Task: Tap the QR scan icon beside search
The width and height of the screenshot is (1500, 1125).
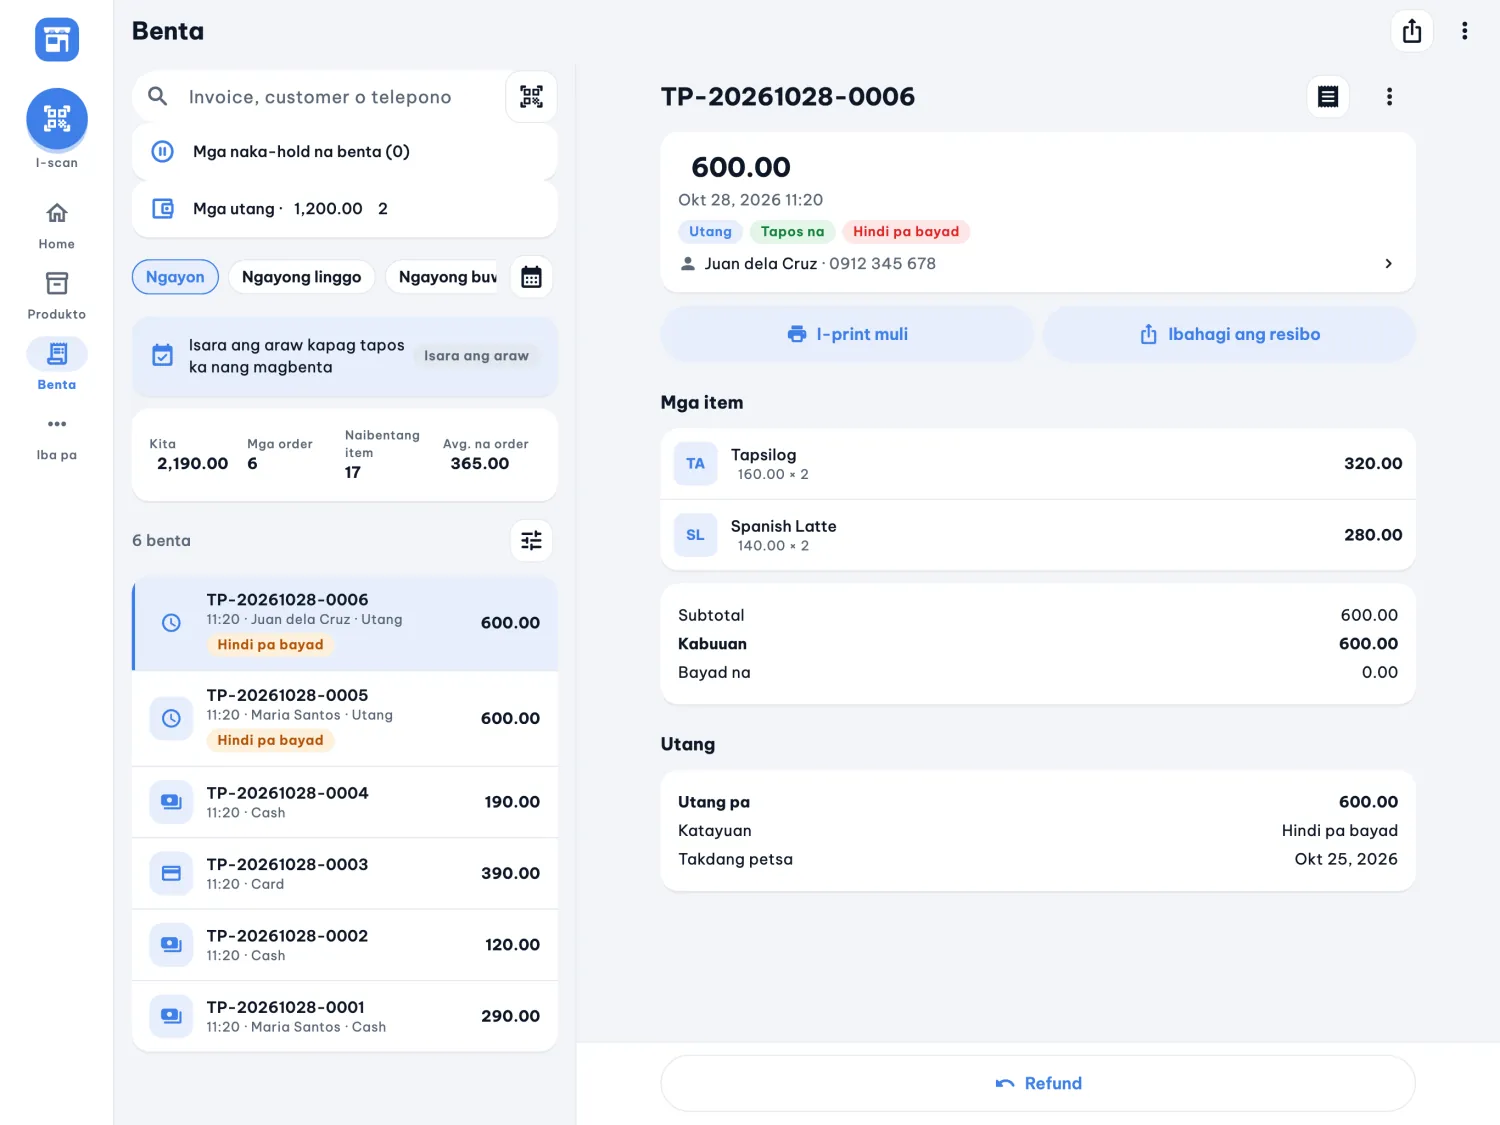Action: click(531, 97)
